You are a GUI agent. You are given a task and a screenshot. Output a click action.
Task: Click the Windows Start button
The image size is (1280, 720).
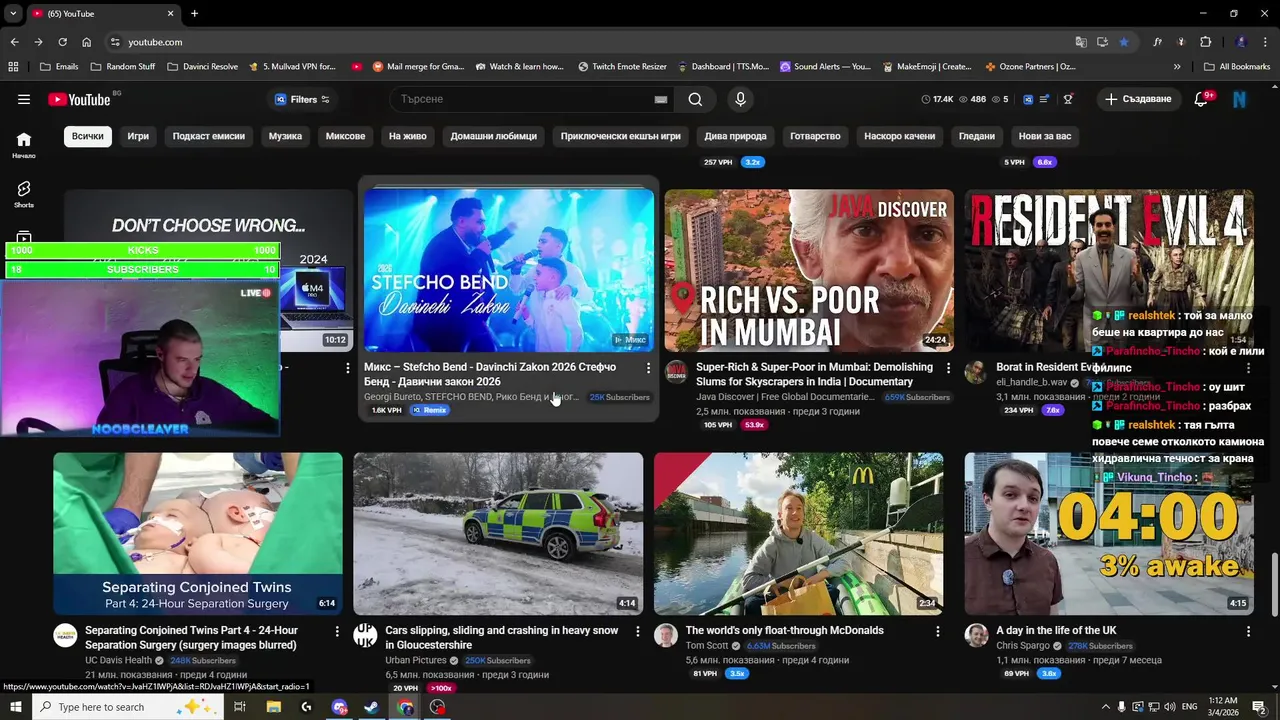coord(15,707)
